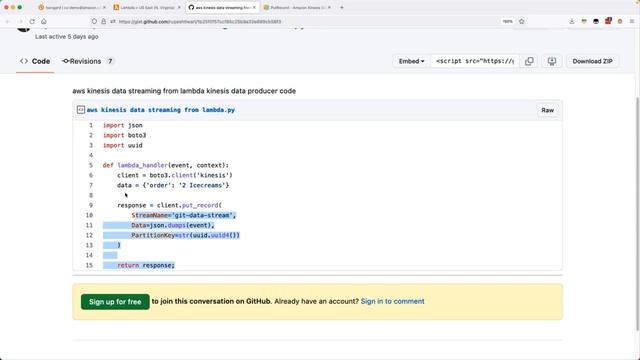Click the client.put_record call line
This screenshot has width=640, height=360.
click(169, 205)
